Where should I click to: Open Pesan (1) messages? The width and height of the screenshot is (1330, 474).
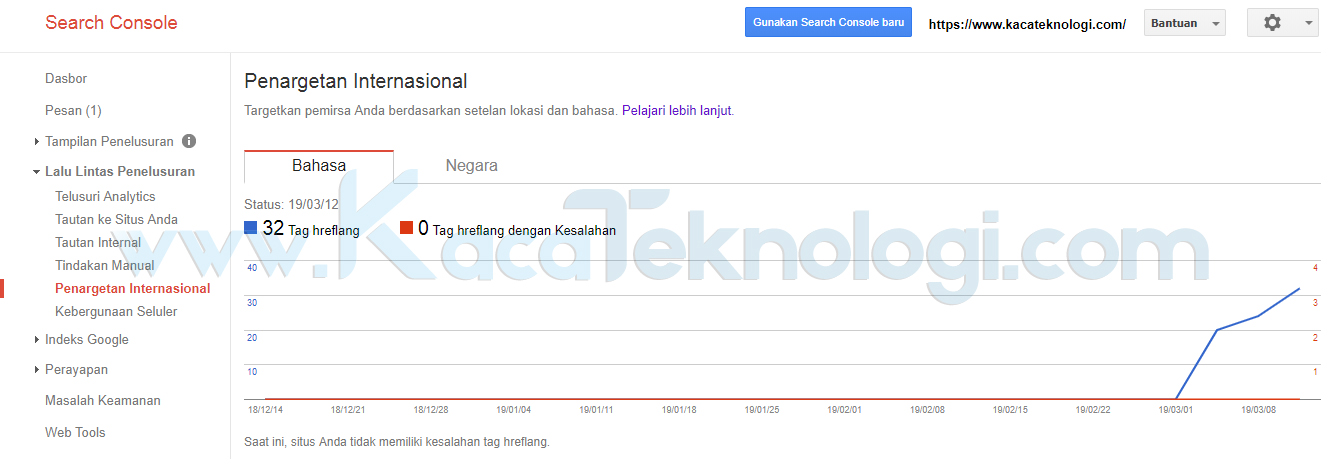(x=73, y=110)
